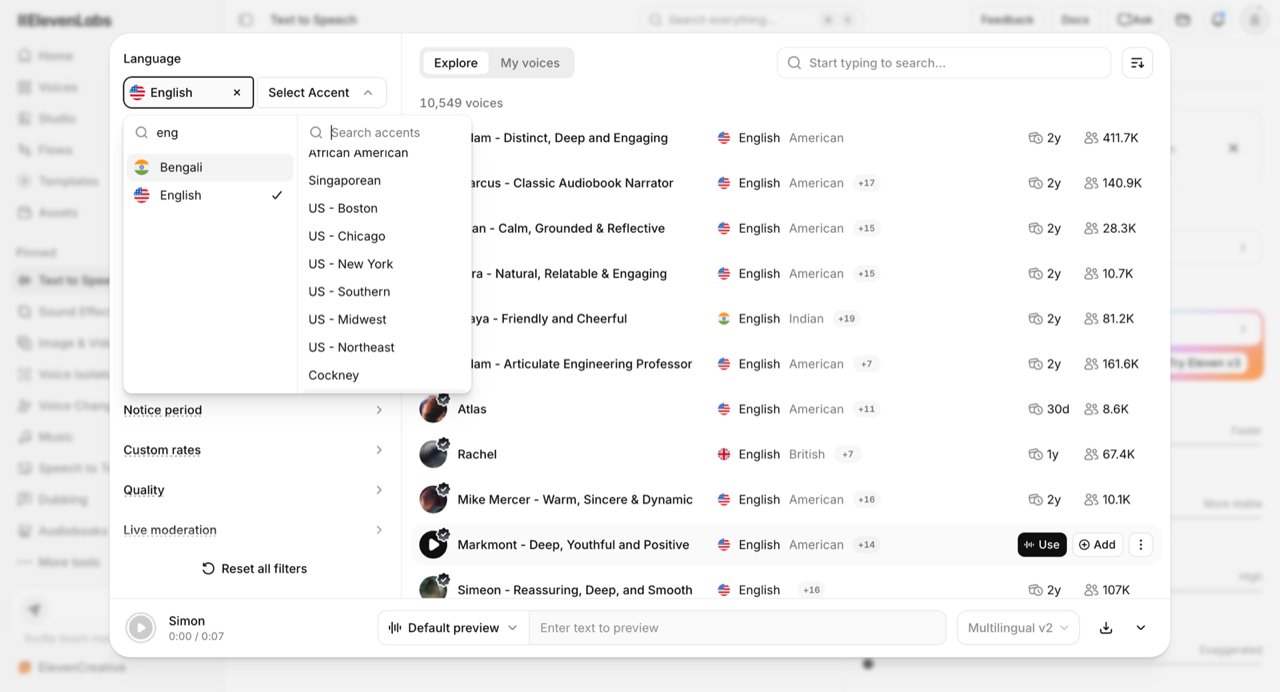The width and height of the screenshot is (1280, 692).
Task: Open the Atlas voice avatar
Action: (433, 409)
